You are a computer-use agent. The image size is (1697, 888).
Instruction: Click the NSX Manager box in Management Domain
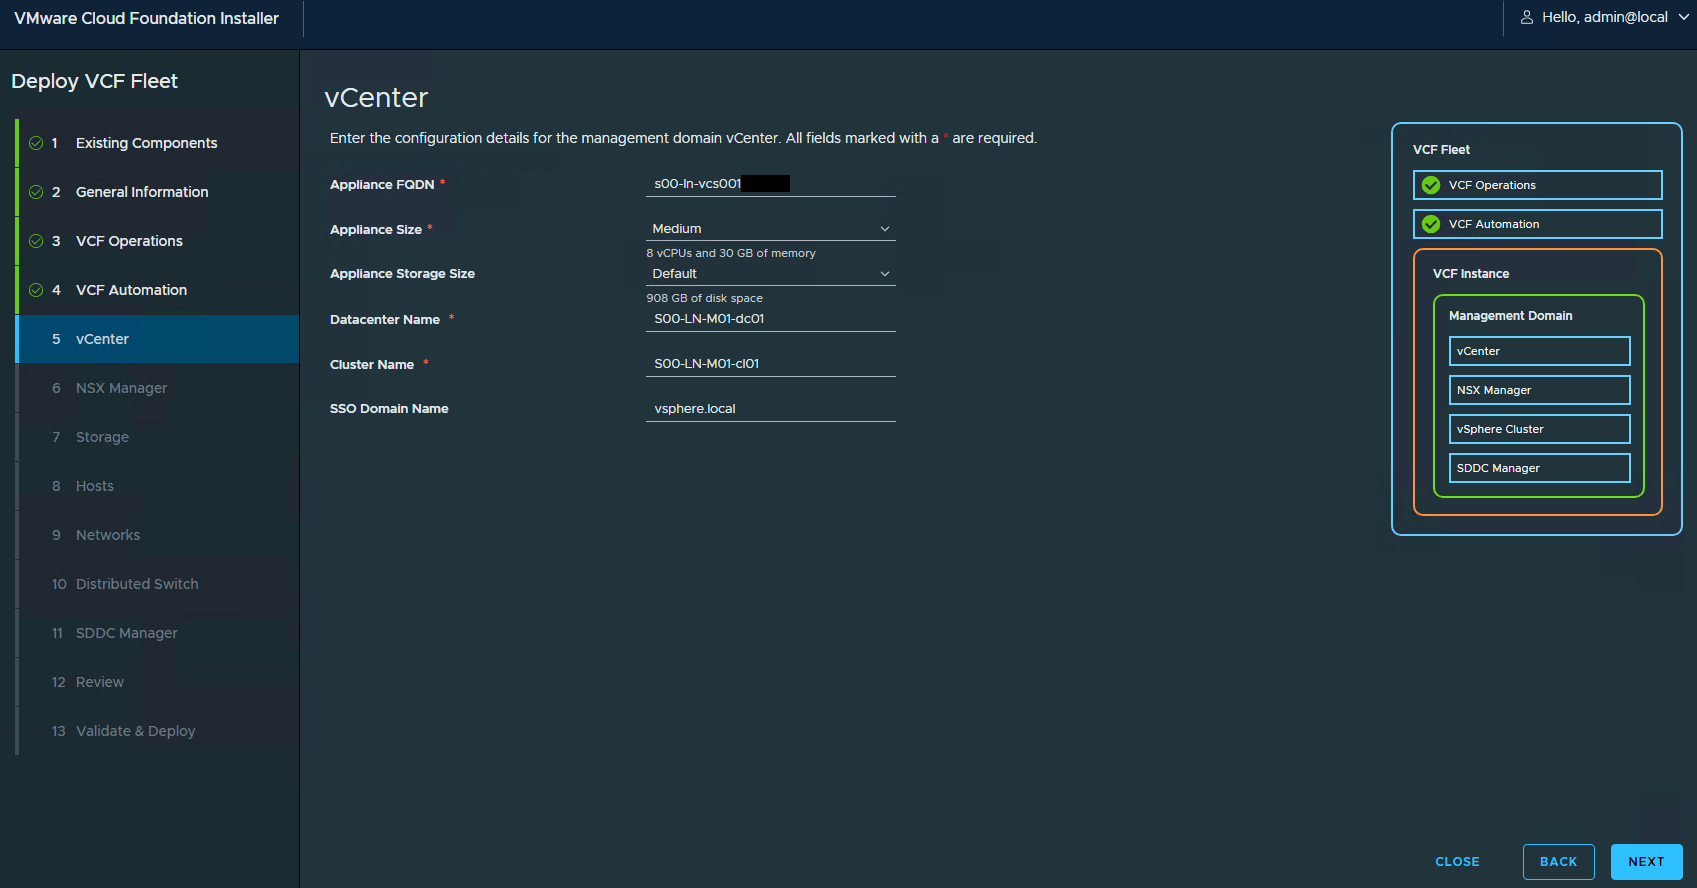coord(1539,390)
